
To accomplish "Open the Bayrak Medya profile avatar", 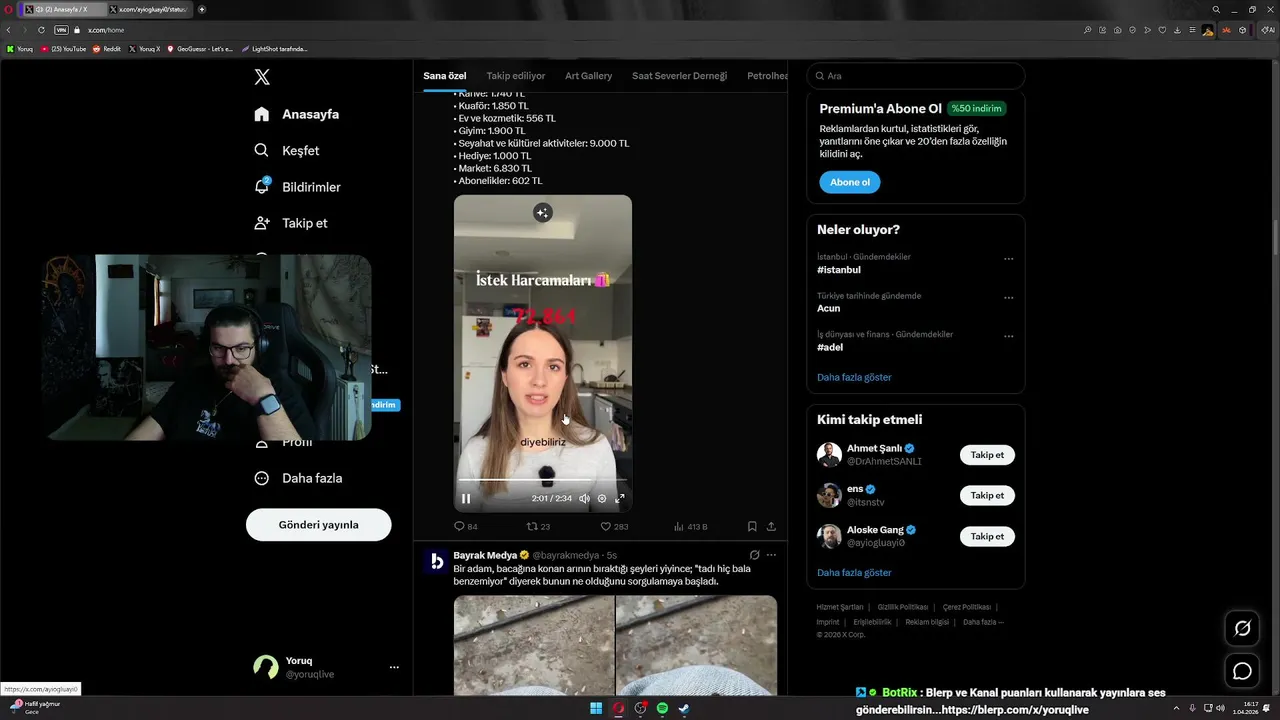I will [x=436, y=562].
